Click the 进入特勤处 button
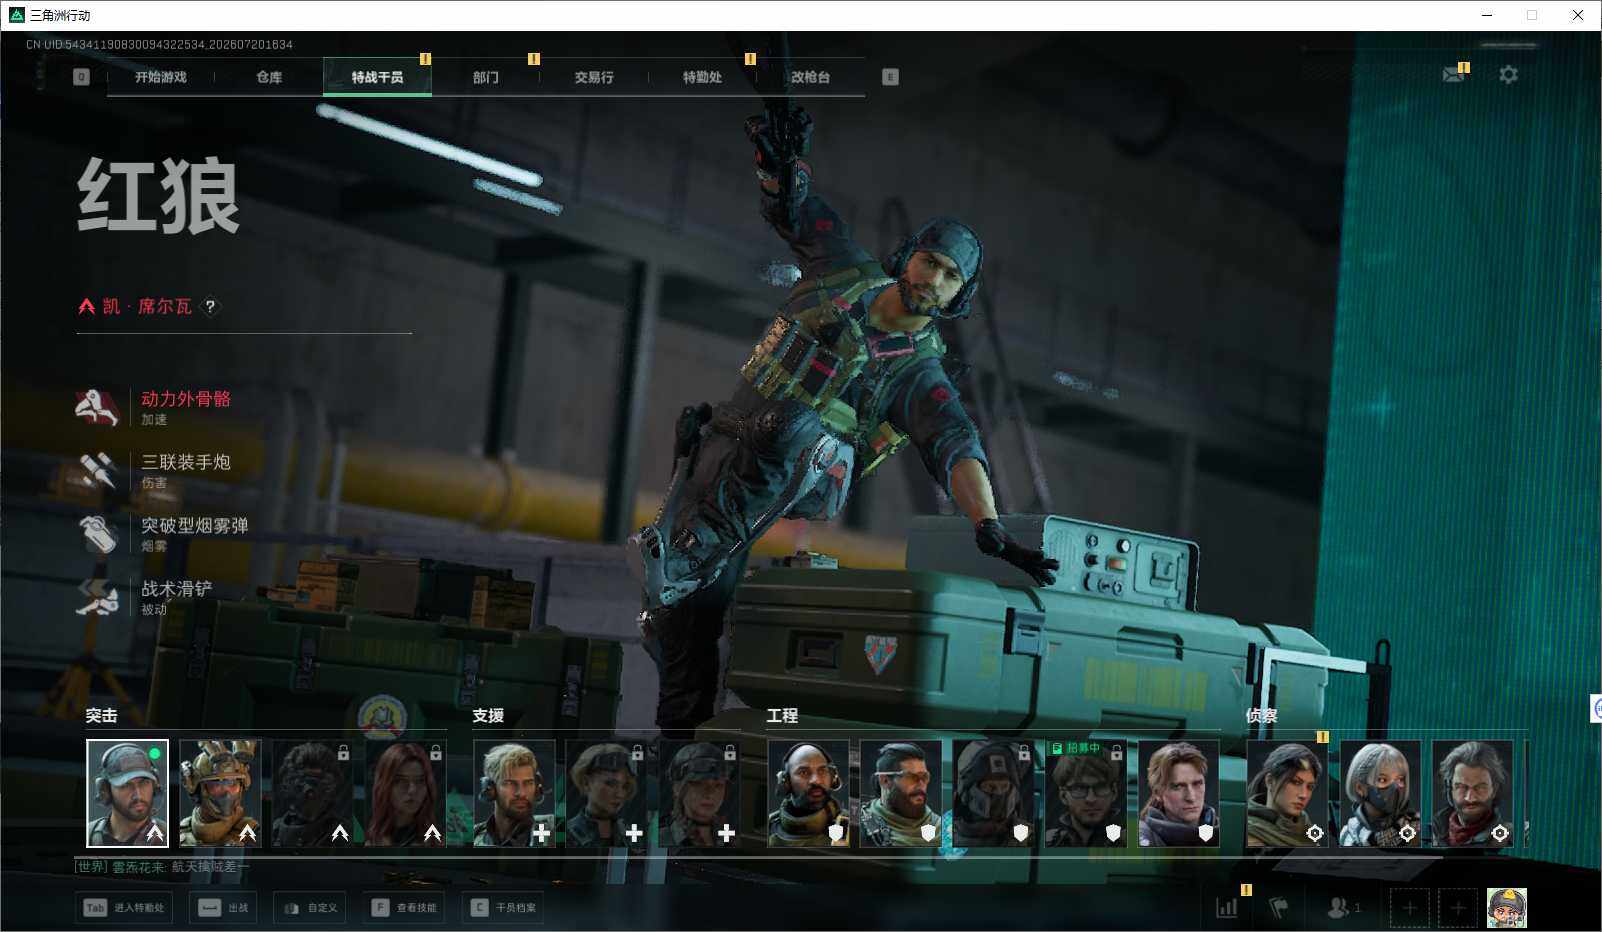This screenshot has width=1602, height=932. coord(125,908)
